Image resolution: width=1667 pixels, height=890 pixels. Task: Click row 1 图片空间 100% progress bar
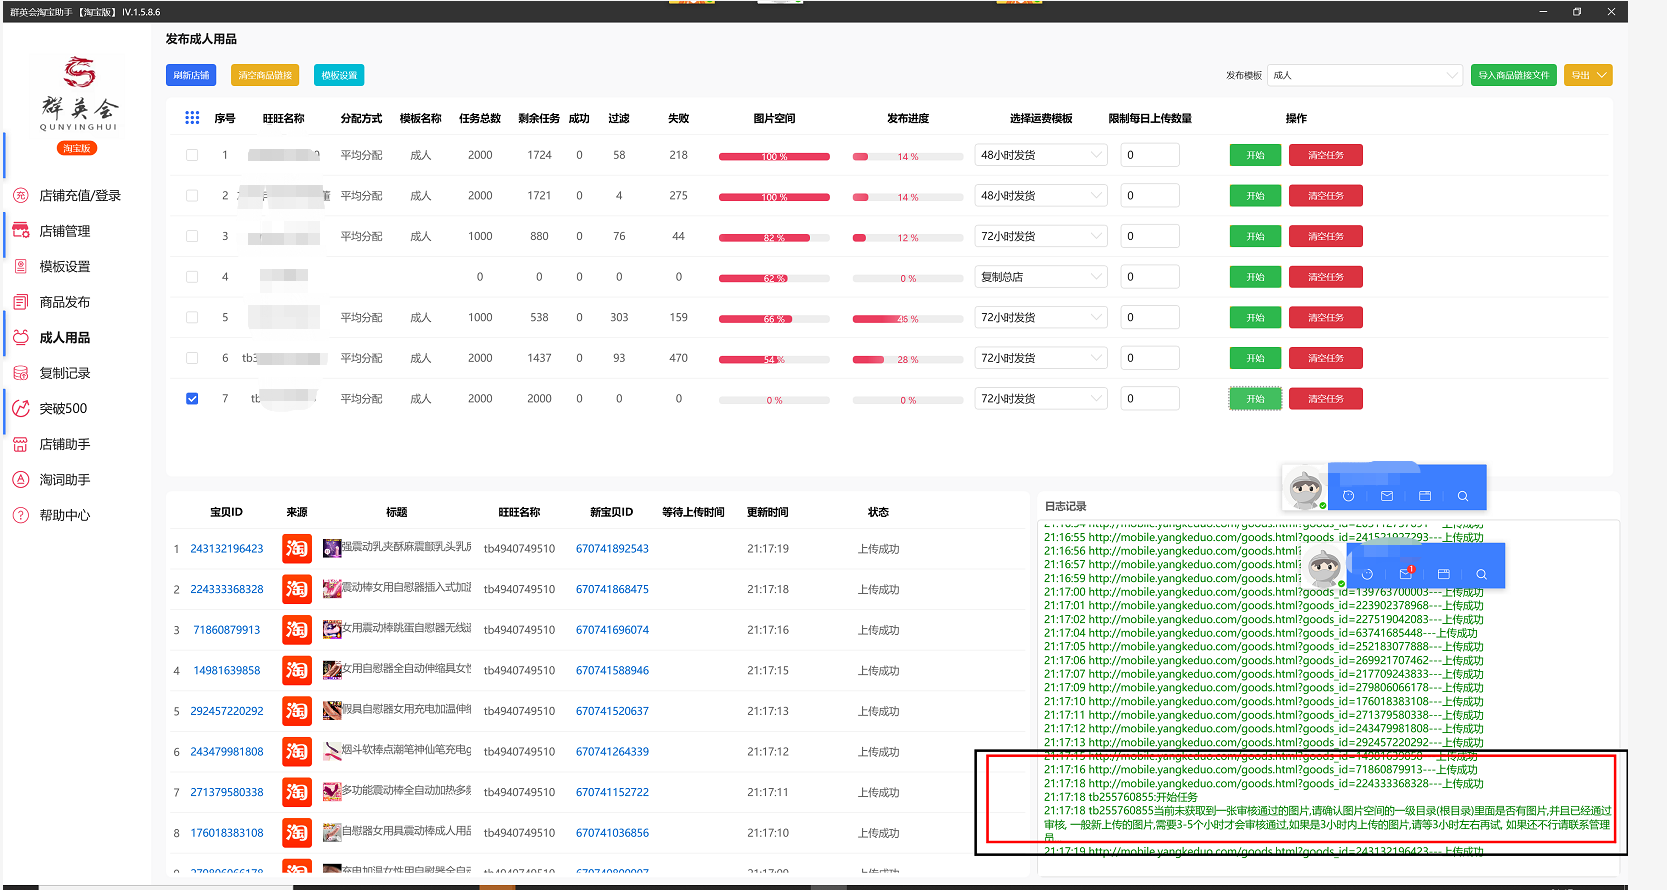coord(774,156)
